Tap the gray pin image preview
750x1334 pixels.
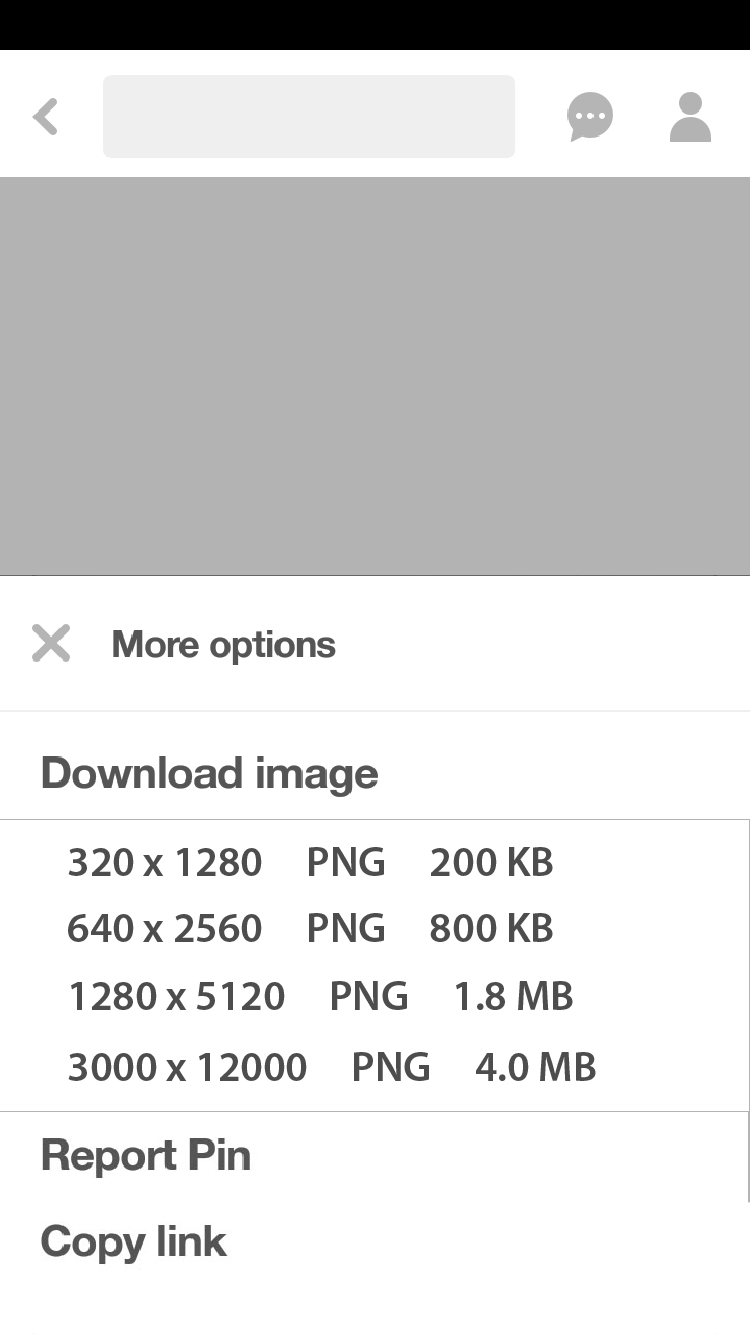[375, 376]
